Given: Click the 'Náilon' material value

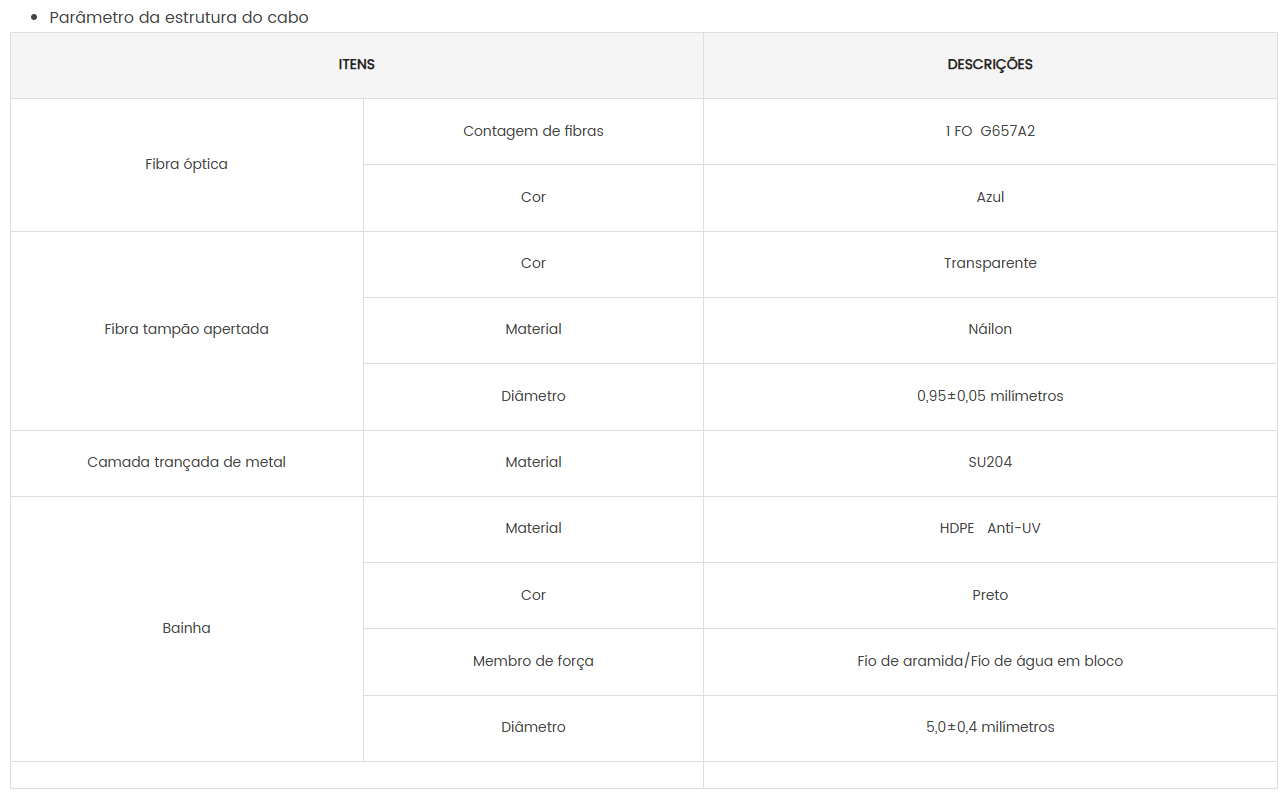Looking at the screenshot, I should [990, 329].
